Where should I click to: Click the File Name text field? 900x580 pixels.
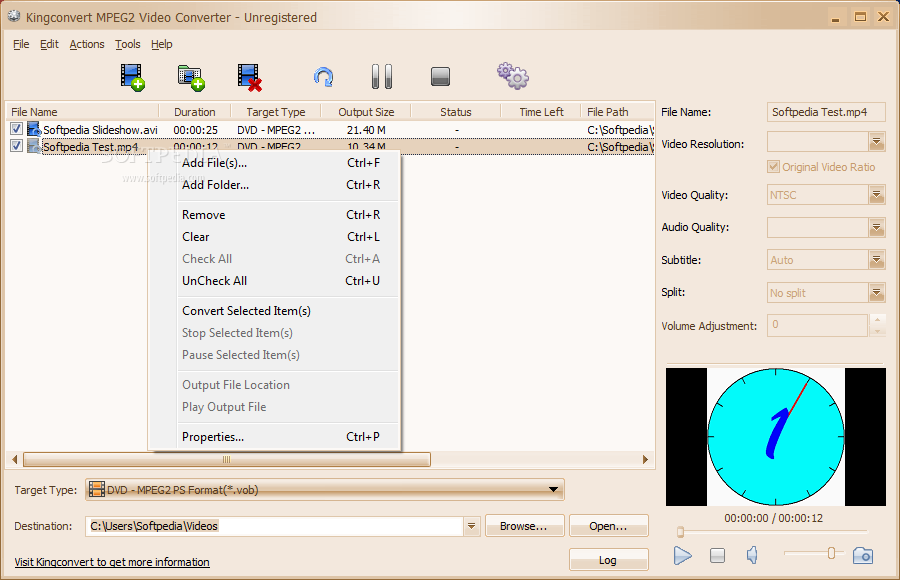(x=826, y=113)
